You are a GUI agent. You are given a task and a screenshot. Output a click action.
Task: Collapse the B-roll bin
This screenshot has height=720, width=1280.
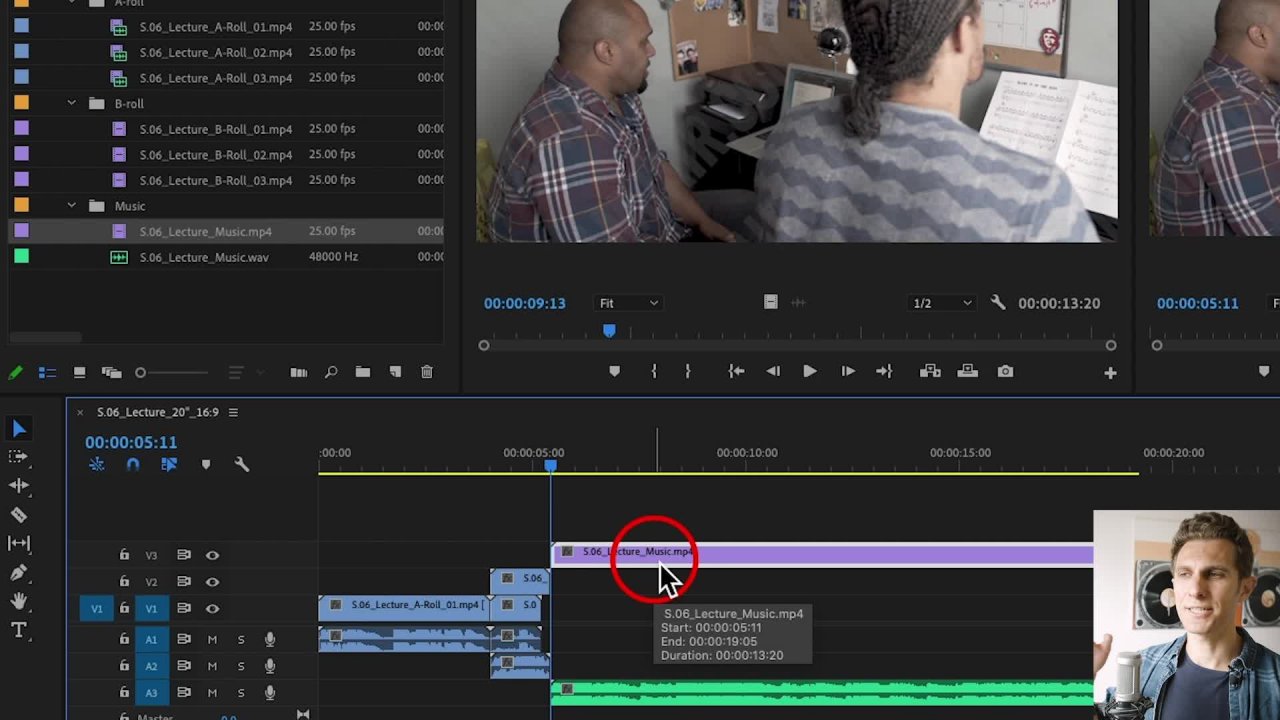point(72,103)
